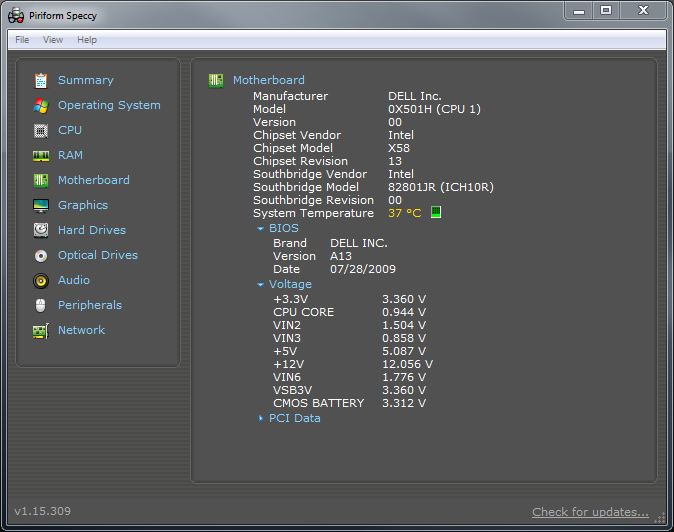Open the File menu
This screenshot has width=674, height=532.
22,40
